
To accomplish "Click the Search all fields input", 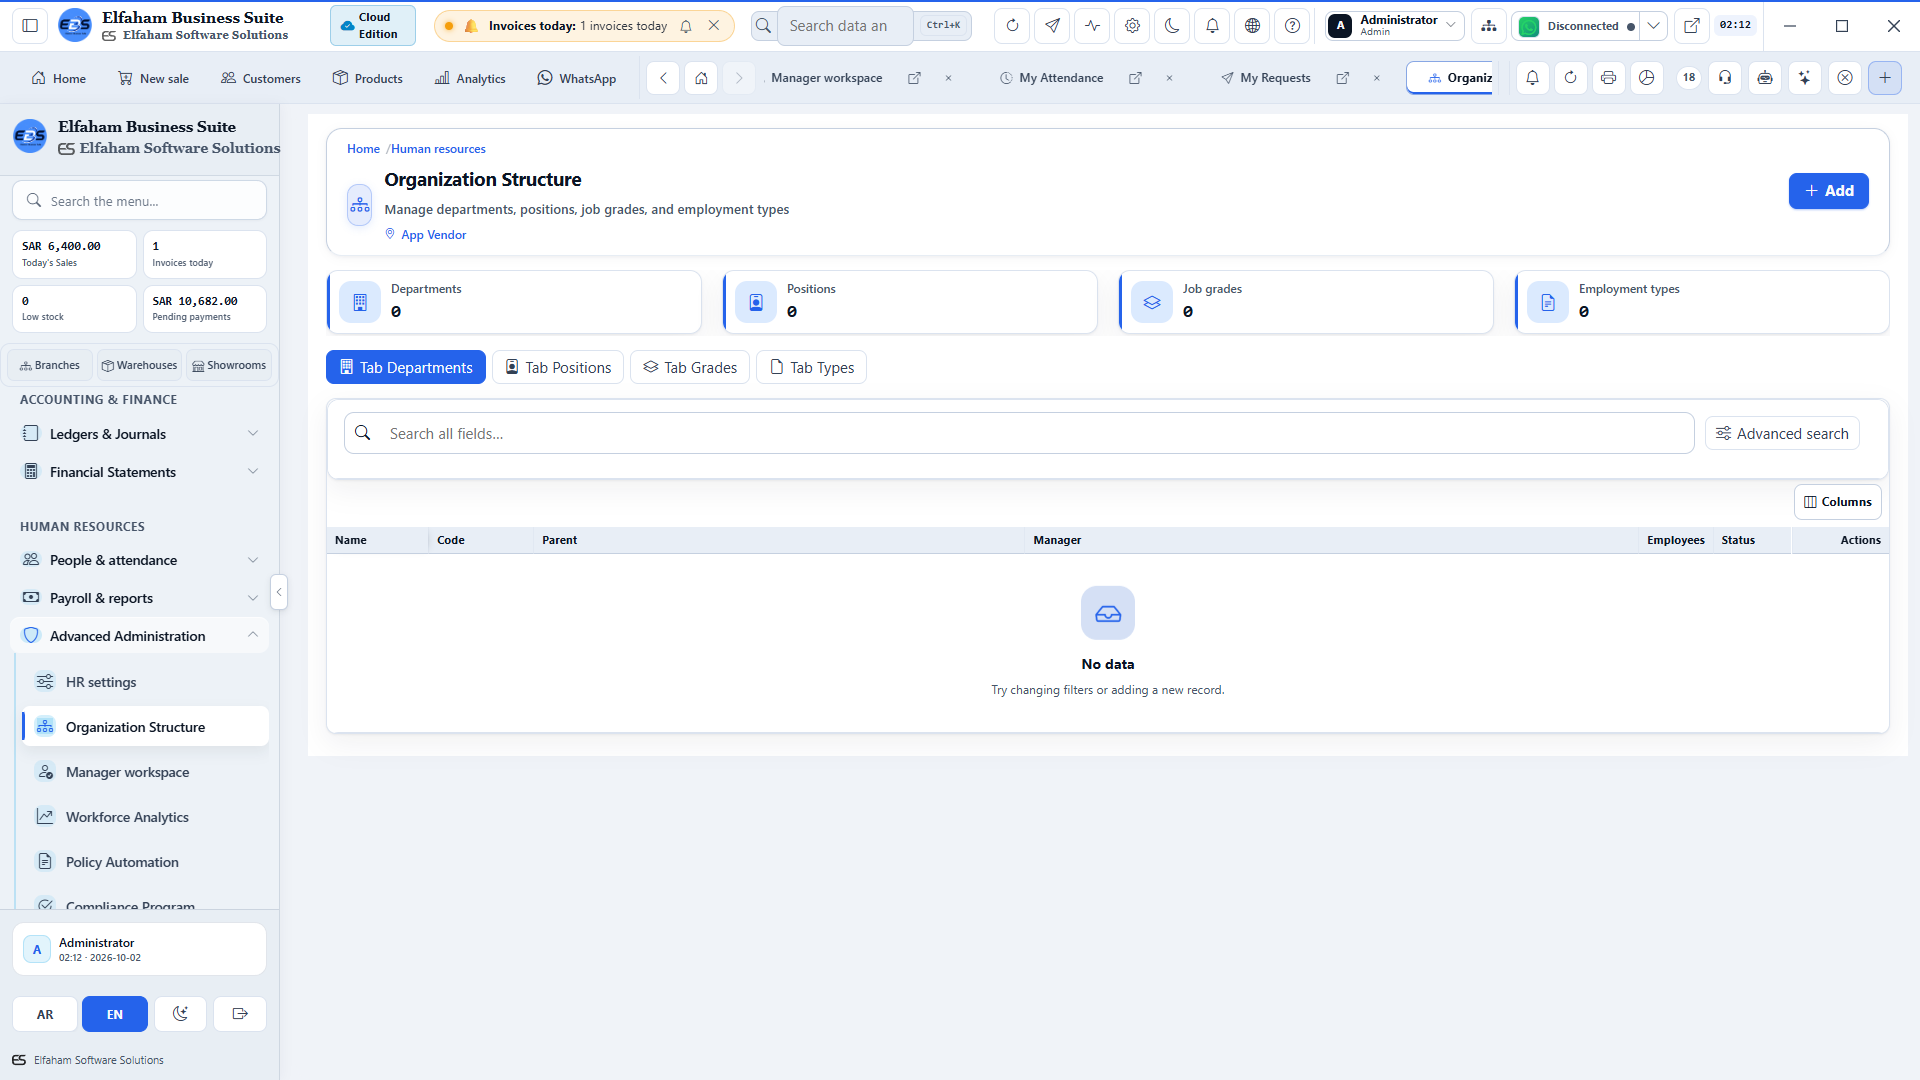I will 1019,433.
